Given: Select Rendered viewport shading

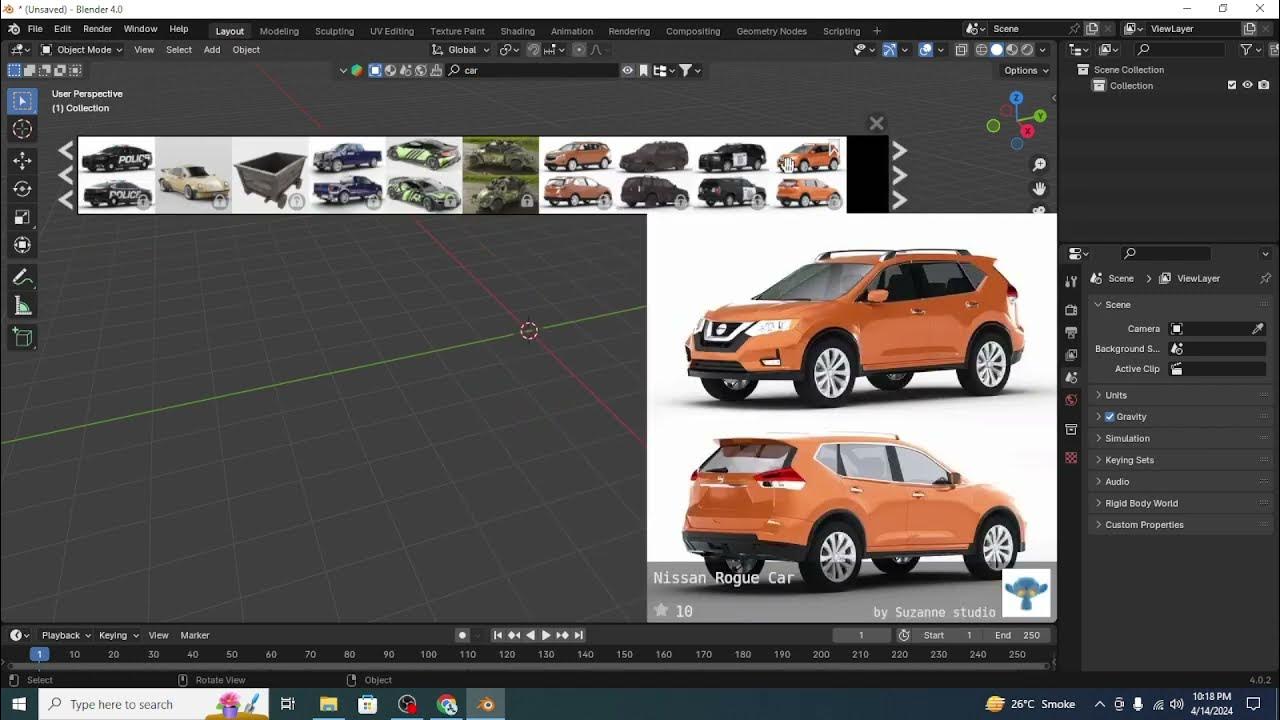Looking at the screenshot, I should tap(1027, 50).
